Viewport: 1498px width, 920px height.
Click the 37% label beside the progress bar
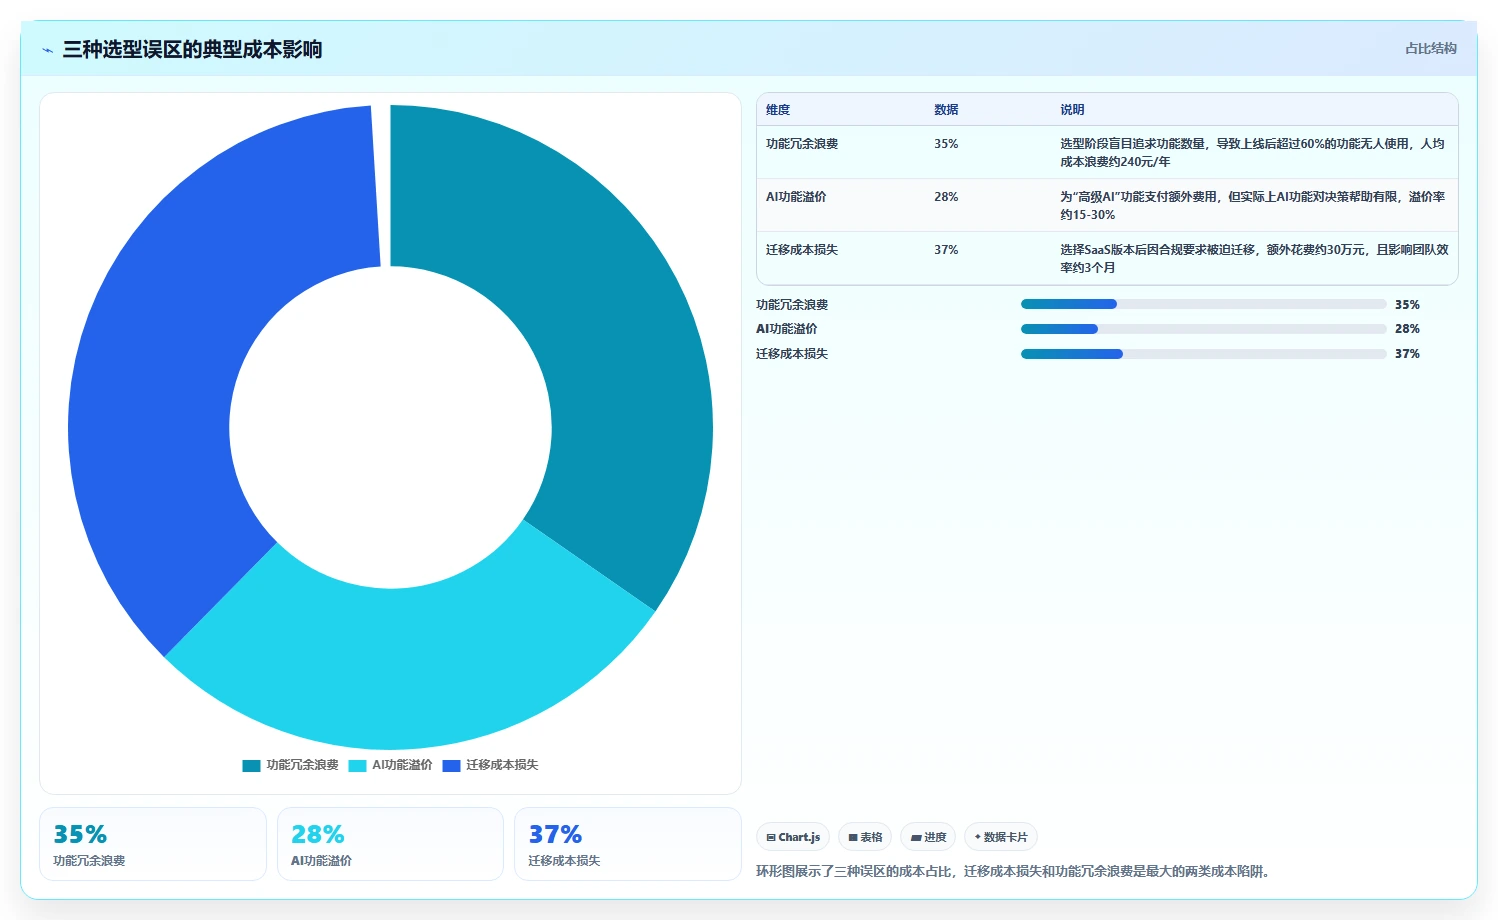point(1407,354)
